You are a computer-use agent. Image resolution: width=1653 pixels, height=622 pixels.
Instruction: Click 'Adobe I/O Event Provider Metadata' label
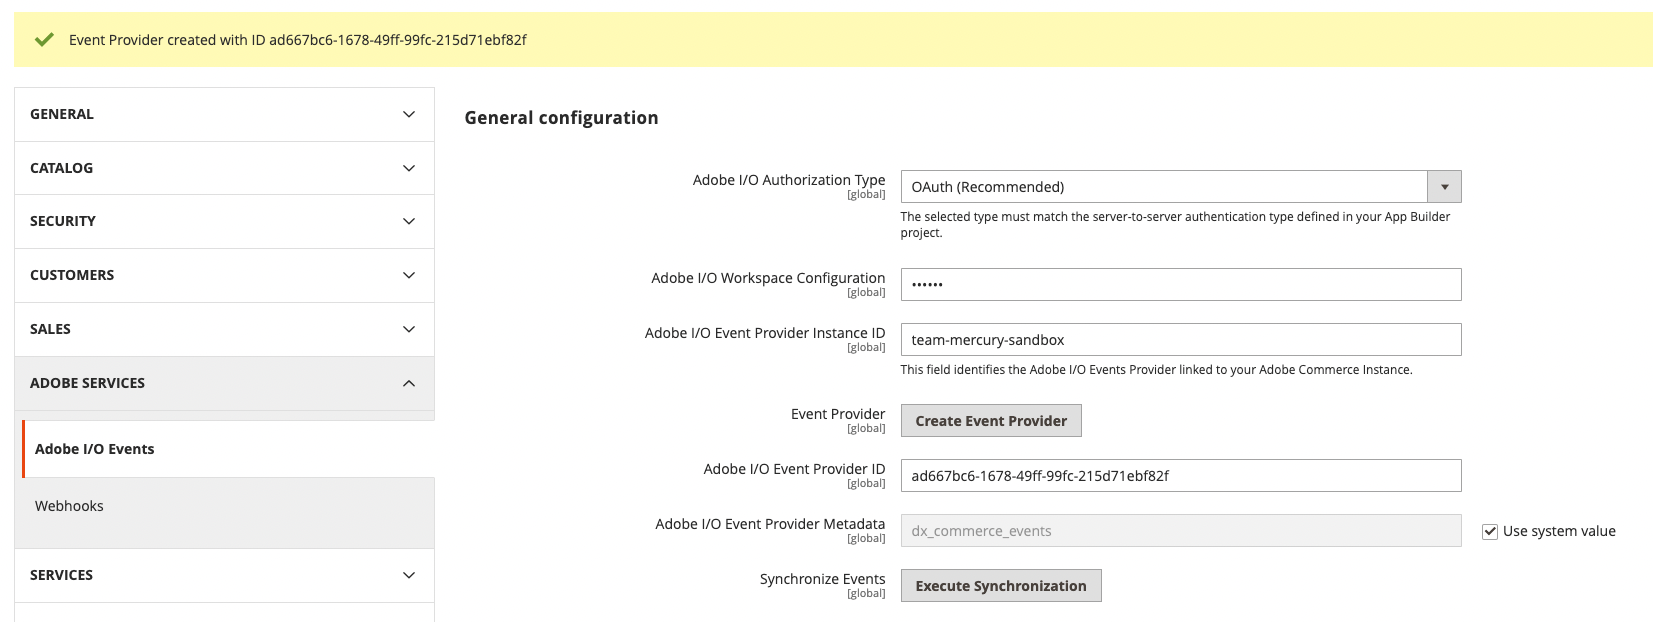[770, 524]
